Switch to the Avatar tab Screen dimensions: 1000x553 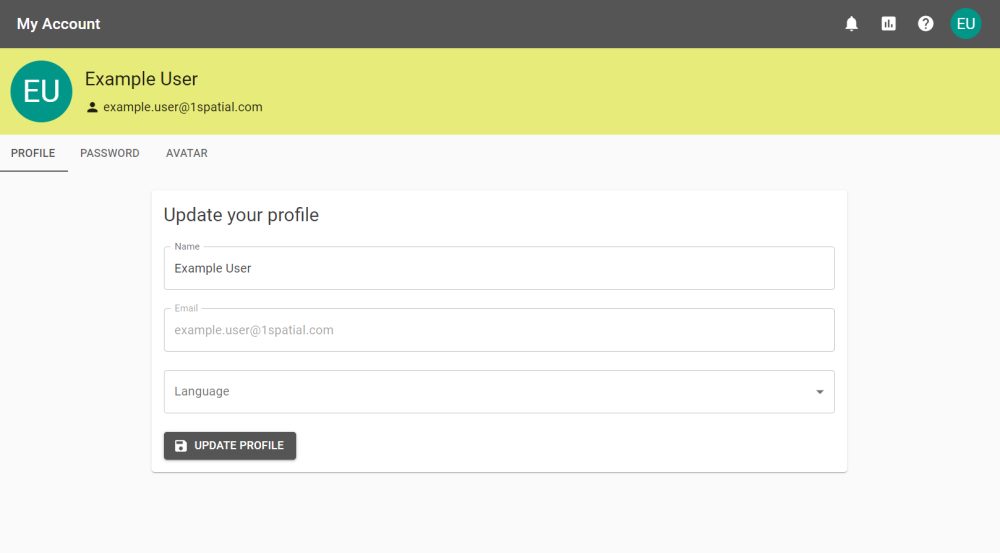coord(187,153)
